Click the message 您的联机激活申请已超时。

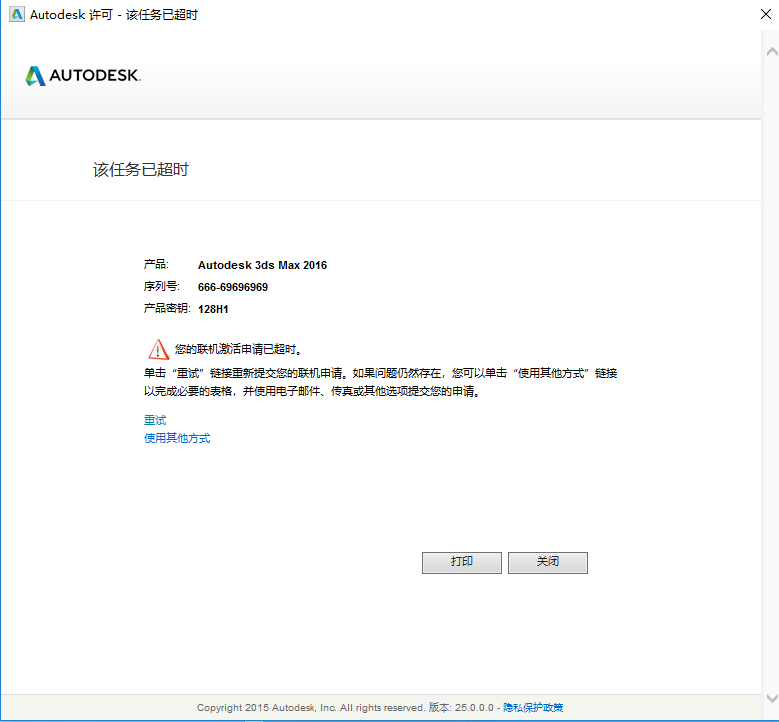point(238,349)
